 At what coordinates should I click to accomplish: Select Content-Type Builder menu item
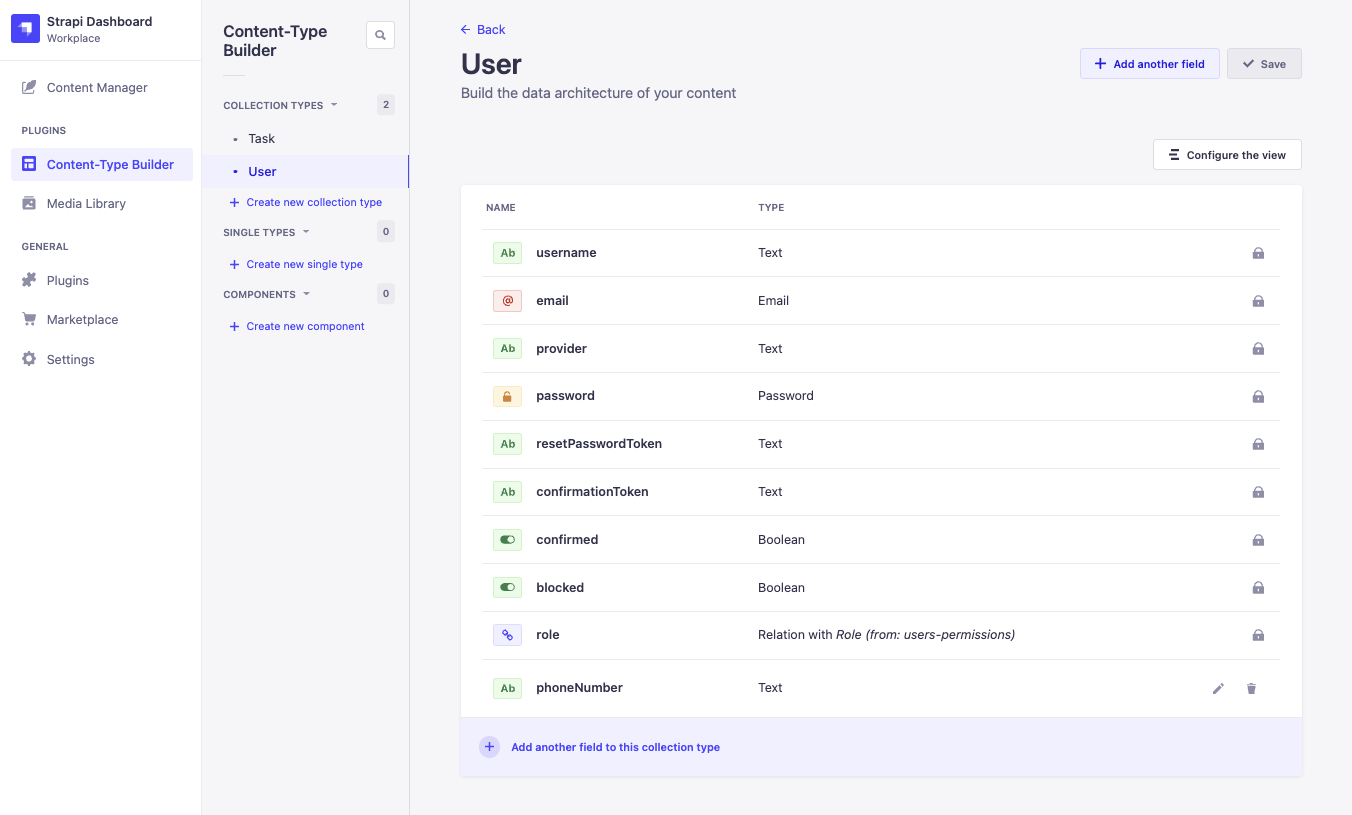click(101, 164)
